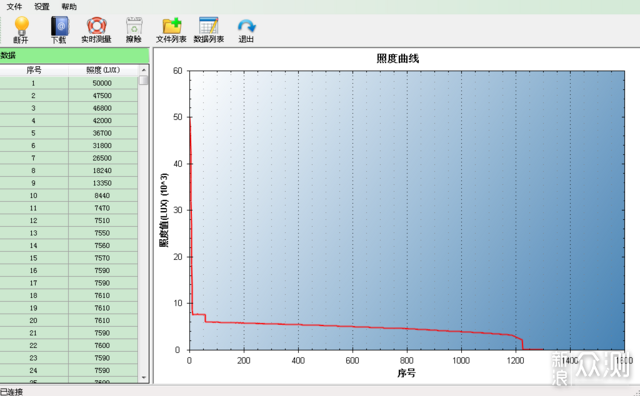Click the 照度曲线 chart title
This screenshot has width=640, height=396.
398,58
